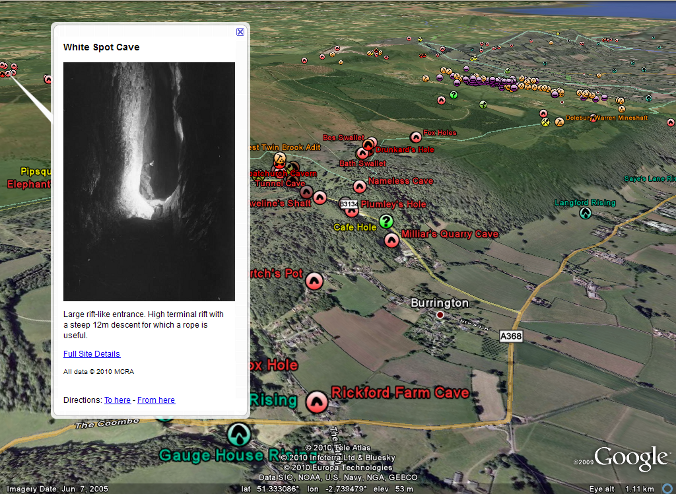Screen dimensions: 676x494
Task: Click the 'From here' directions link
Action: (156, 400)
